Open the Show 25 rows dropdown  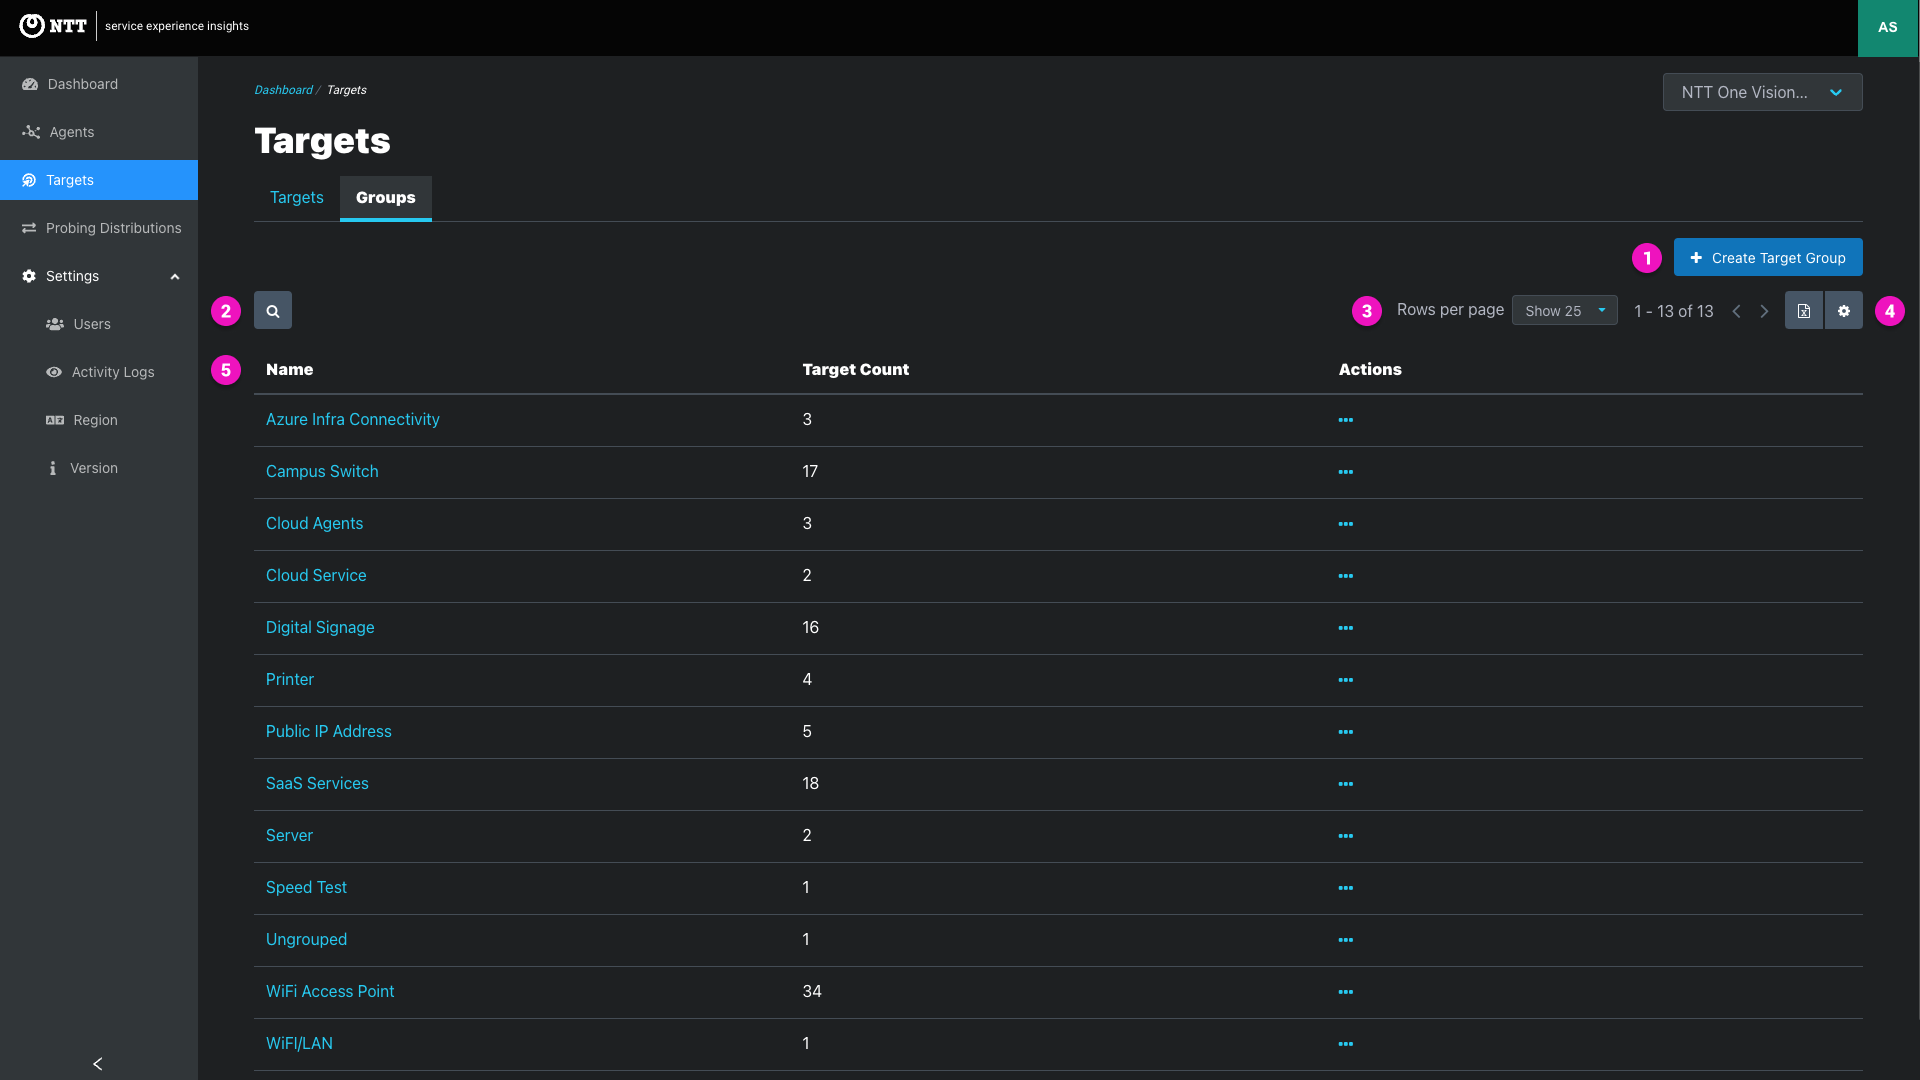[x=1564, y=311]
